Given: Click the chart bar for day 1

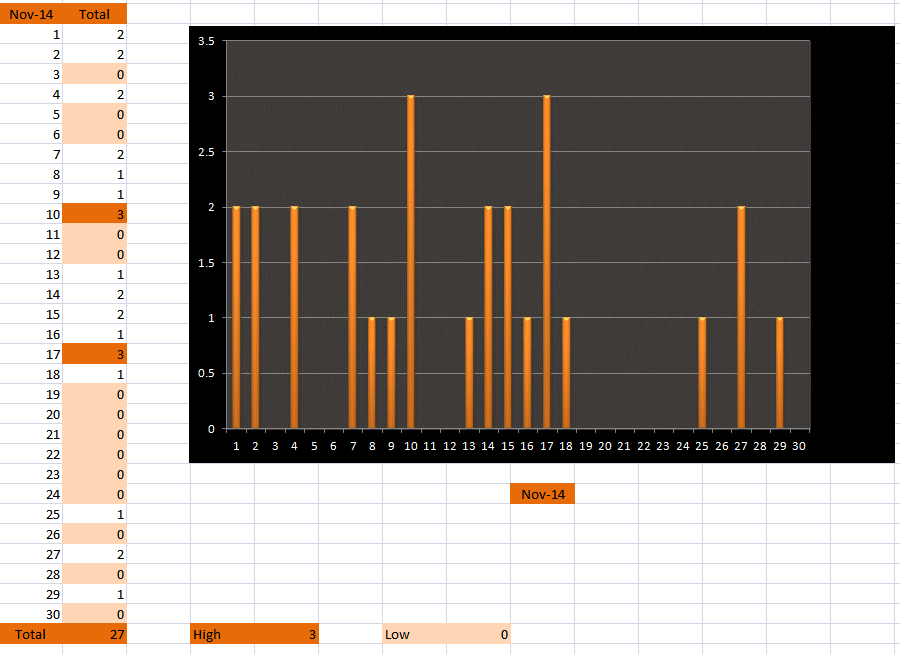Looking at the screenshot, I should [236, 318].
